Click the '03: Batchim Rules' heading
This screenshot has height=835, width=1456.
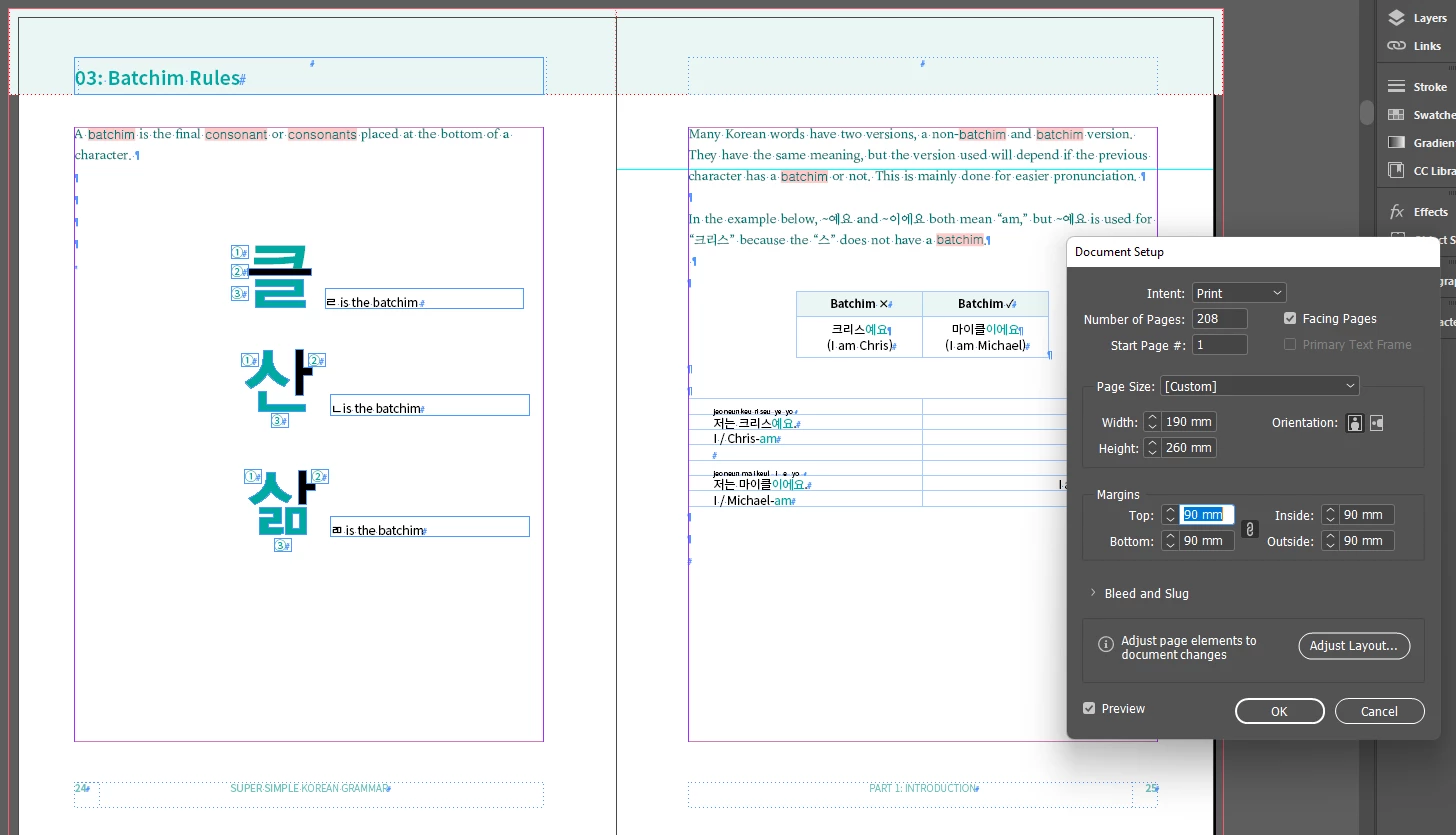(x=158, y=78)
